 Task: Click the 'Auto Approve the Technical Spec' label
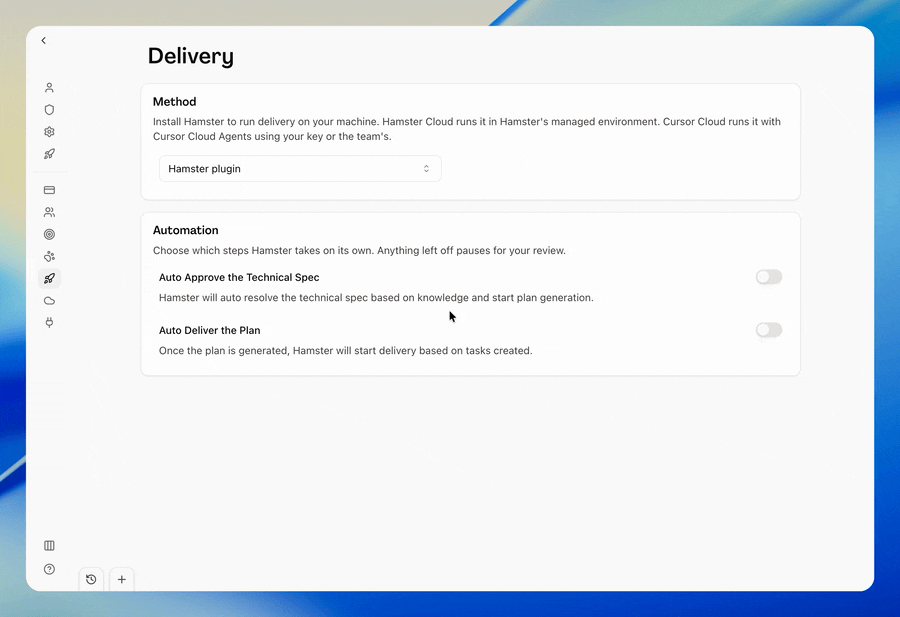[x=239, y=277]
